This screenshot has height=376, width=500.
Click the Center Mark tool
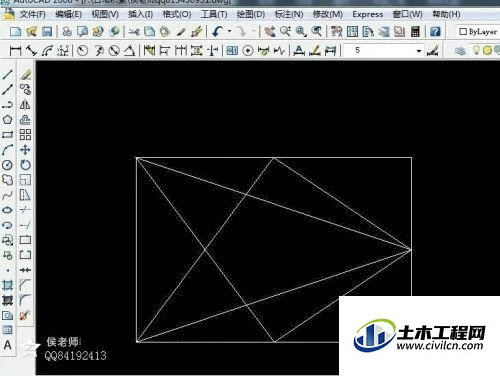coord(248,51)
